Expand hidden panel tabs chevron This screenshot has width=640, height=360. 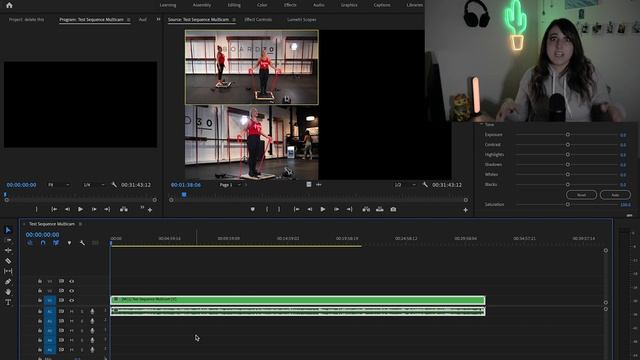(158, 19)
